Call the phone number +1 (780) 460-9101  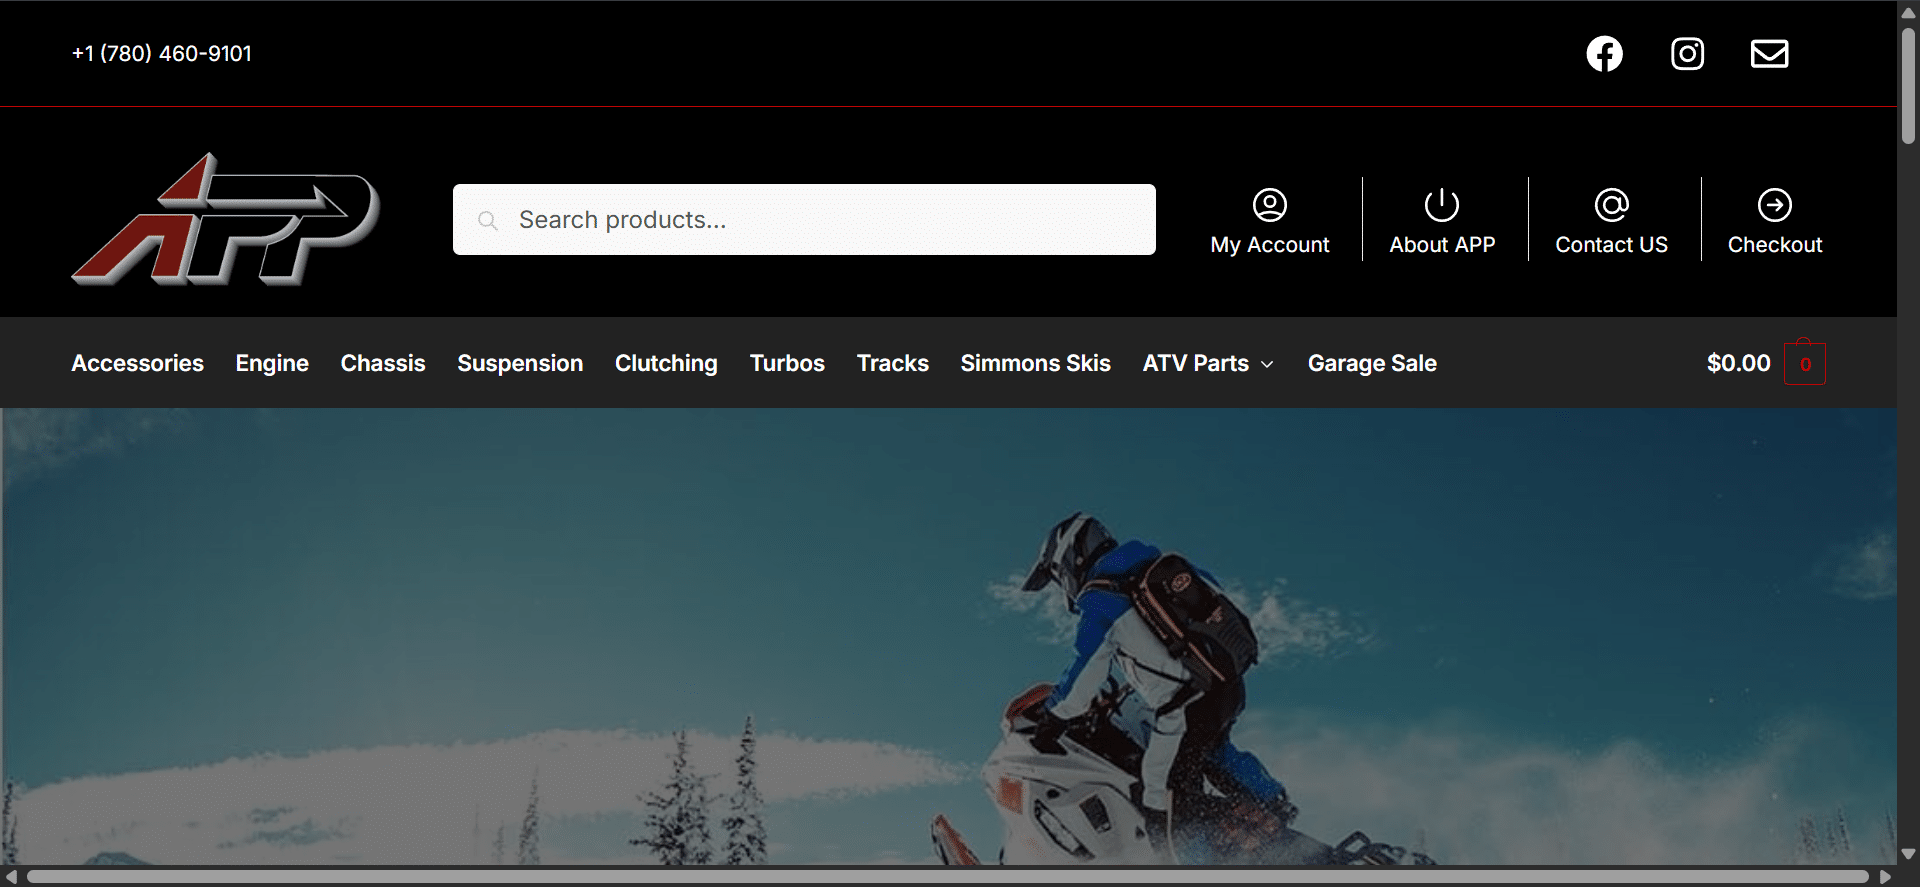(x=162, y=54)
